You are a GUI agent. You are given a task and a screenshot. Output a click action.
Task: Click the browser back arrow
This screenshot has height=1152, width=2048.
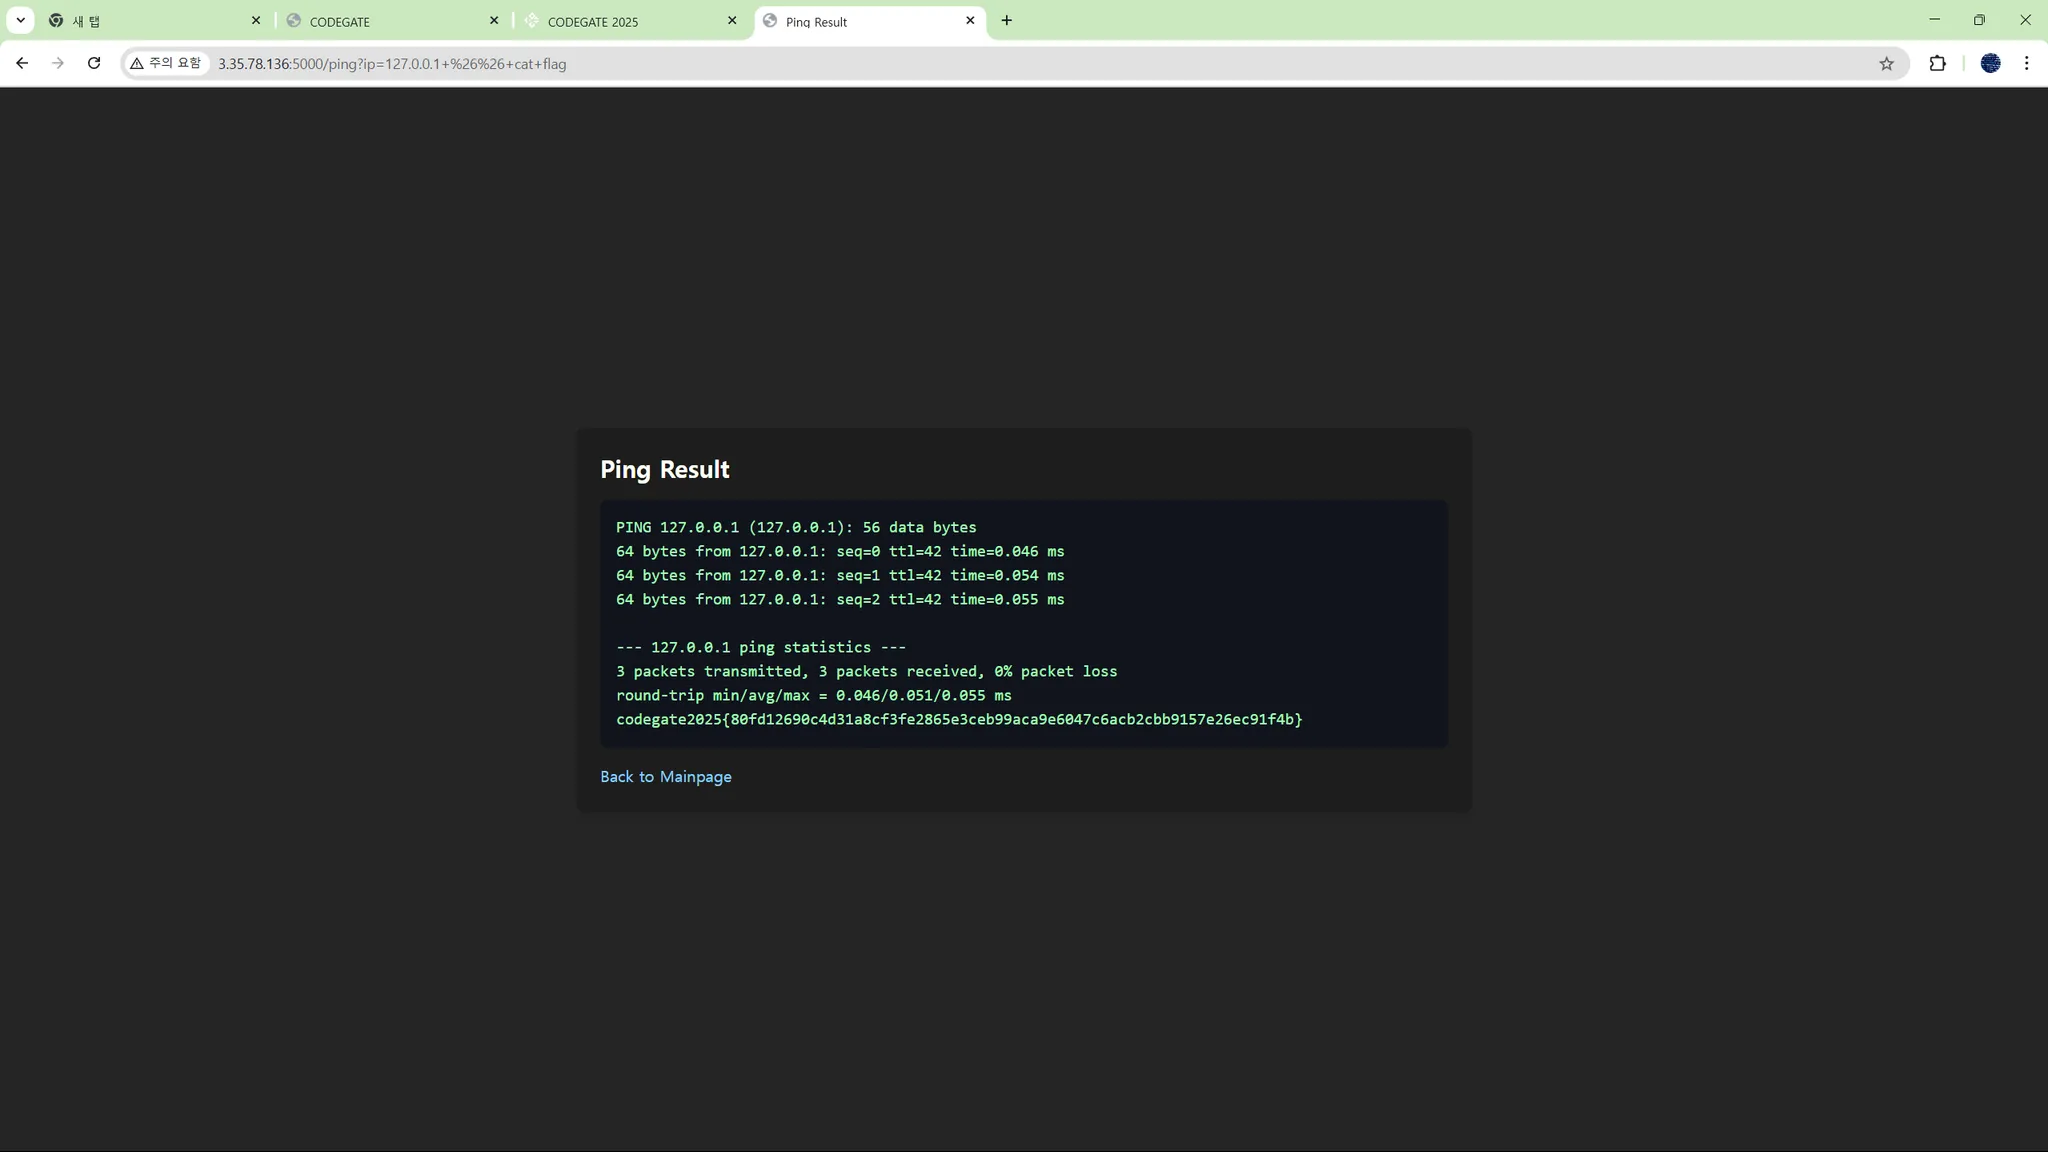click(x=22, y=63)
